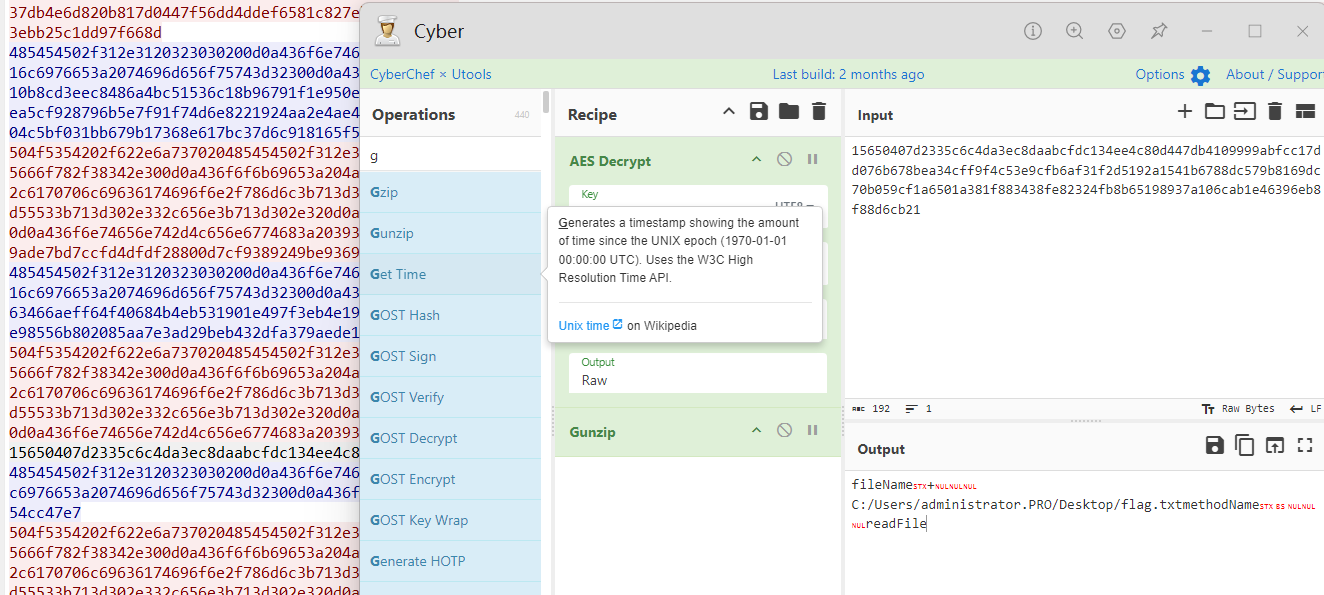Open the info icon in title bar
1324x595 pixels.
click(1033, 31)
